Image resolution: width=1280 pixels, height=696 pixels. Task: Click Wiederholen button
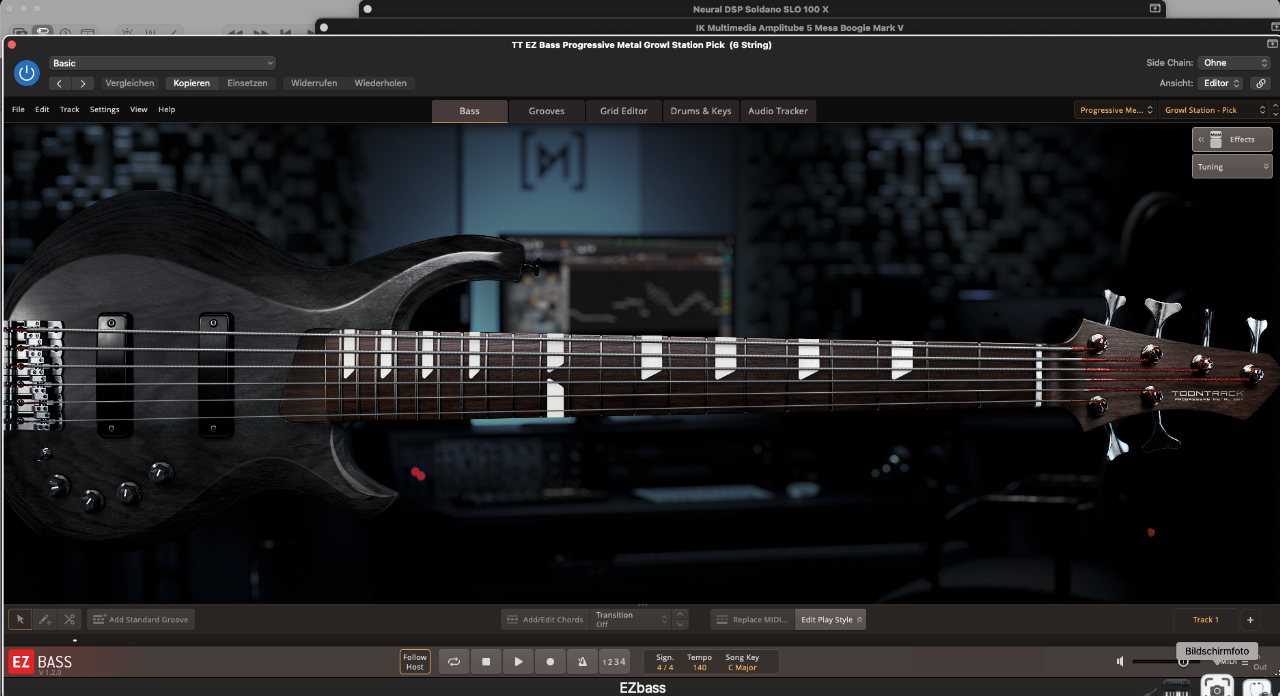tap(380, 83)
